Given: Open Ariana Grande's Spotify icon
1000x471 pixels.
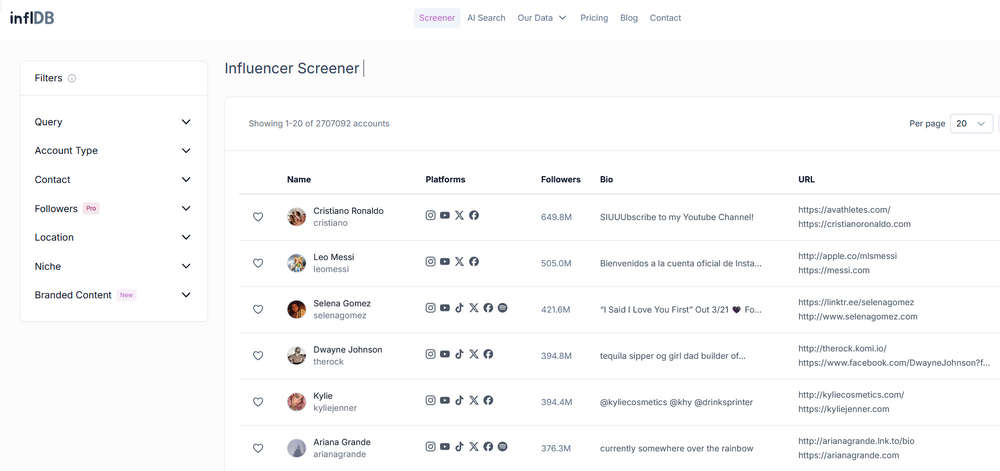Looking at the screenshot, I should pos(503,447).
